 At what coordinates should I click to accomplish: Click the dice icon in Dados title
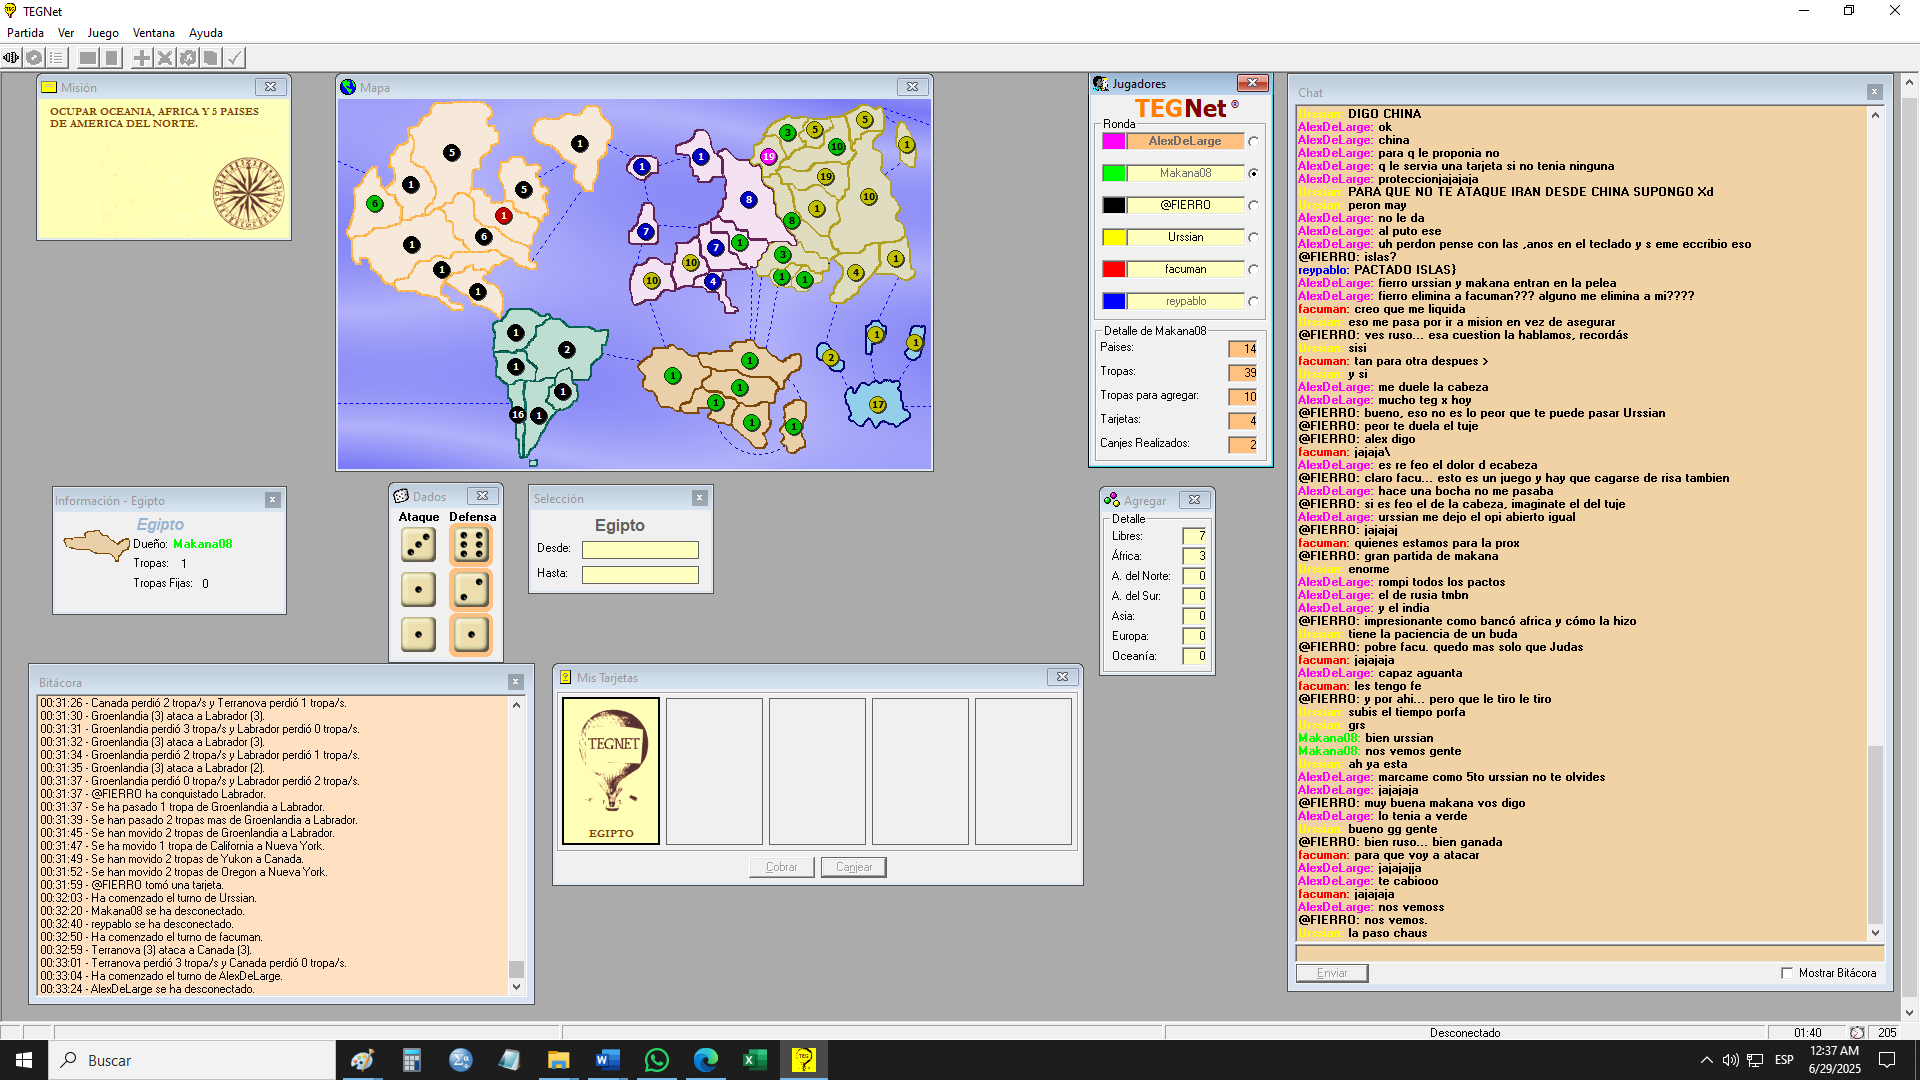(401, 496)
